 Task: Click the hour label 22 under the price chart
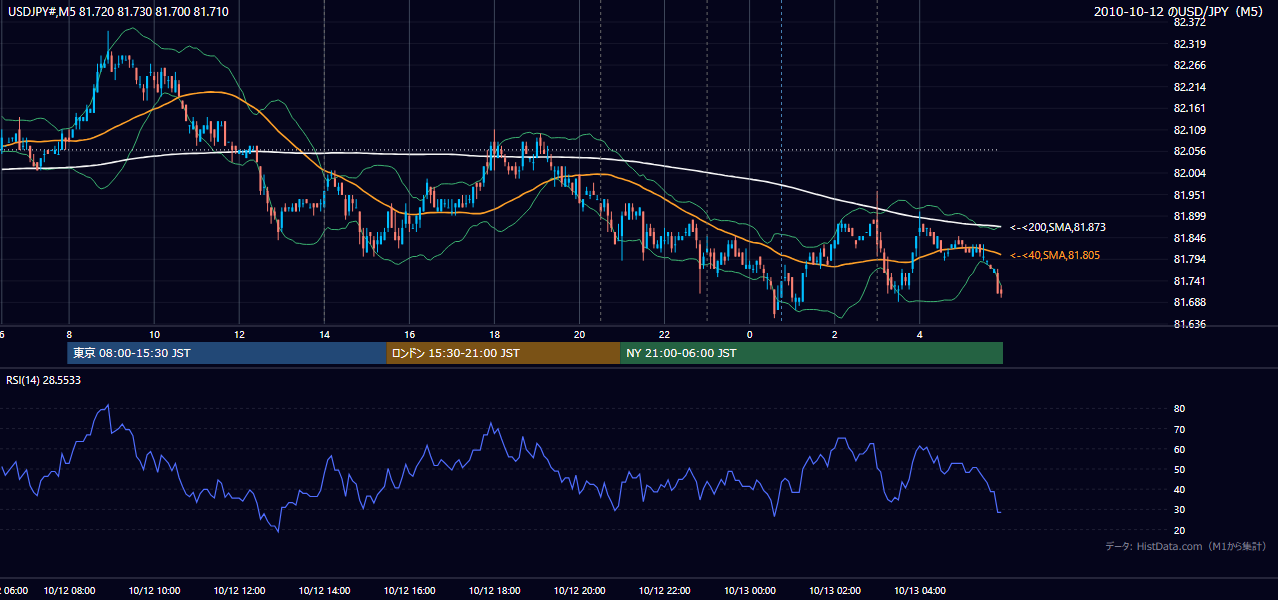coord(664,334)
